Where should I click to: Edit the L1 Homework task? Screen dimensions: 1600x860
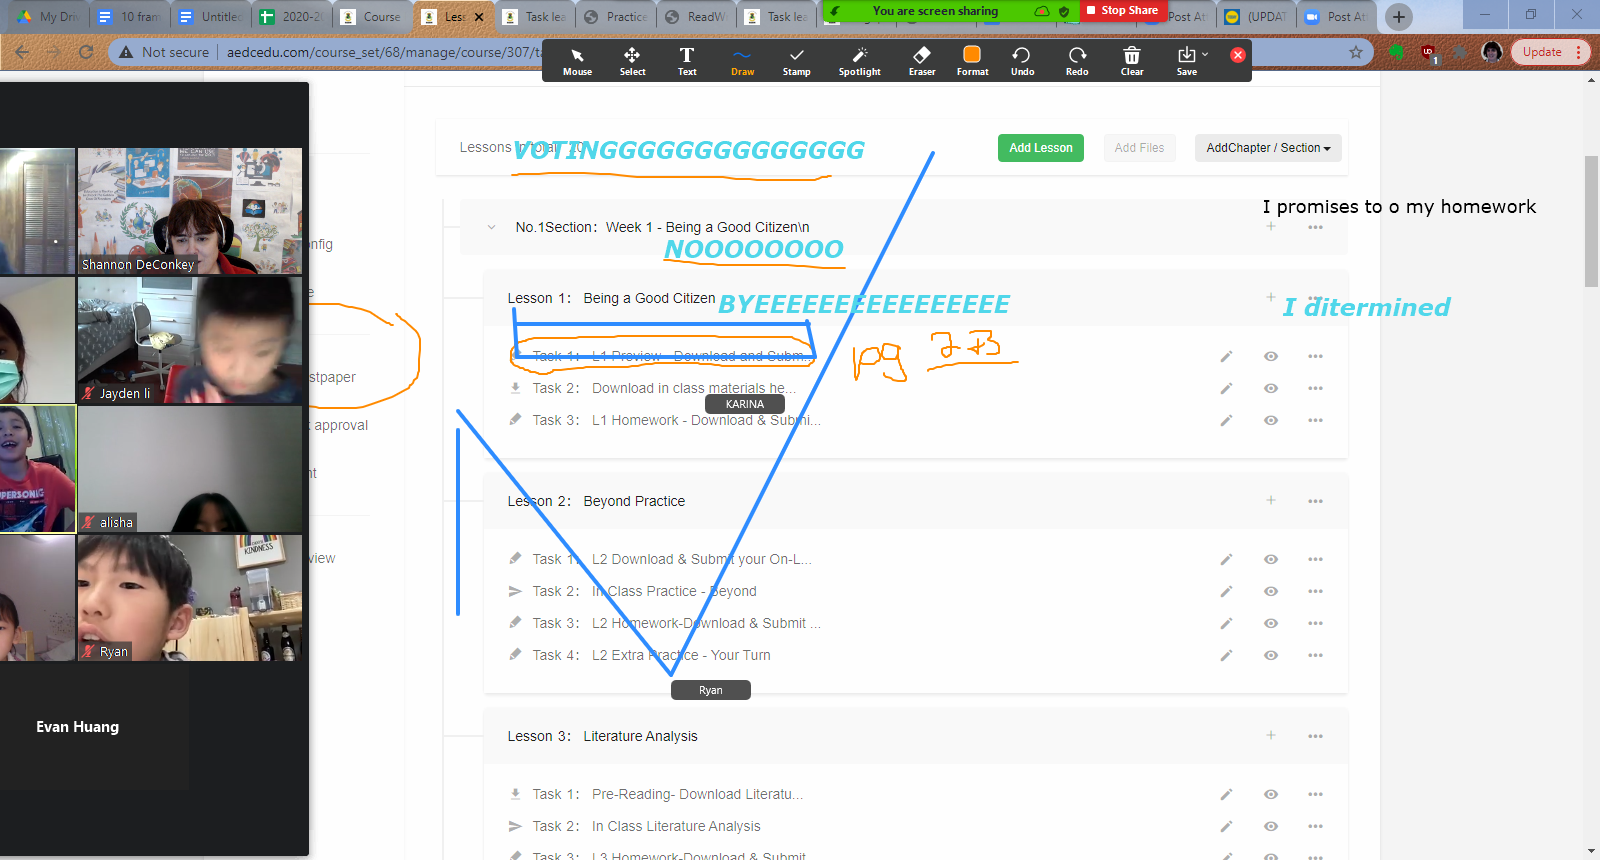tap(1226, 420)
